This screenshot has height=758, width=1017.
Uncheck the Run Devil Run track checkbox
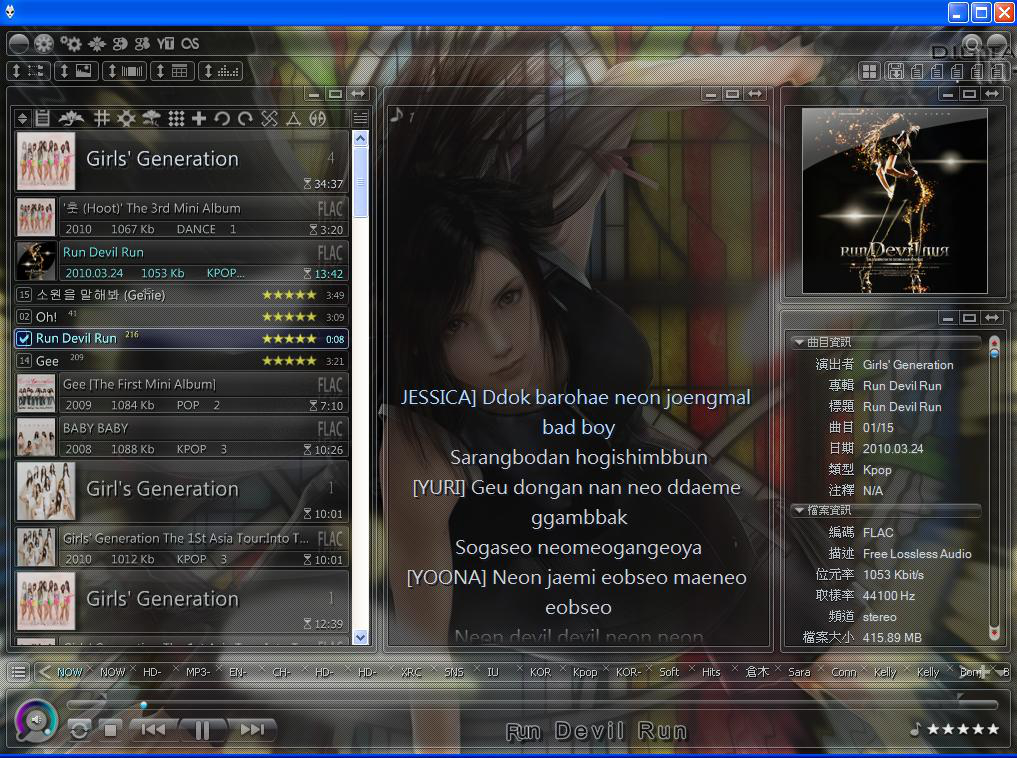click(24, 338)
